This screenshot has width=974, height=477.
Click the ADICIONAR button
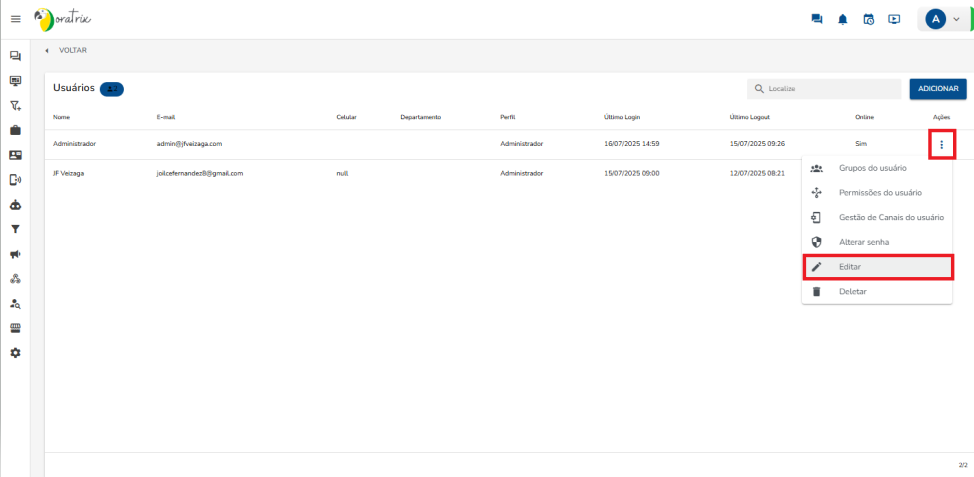(x=937, y=89)
